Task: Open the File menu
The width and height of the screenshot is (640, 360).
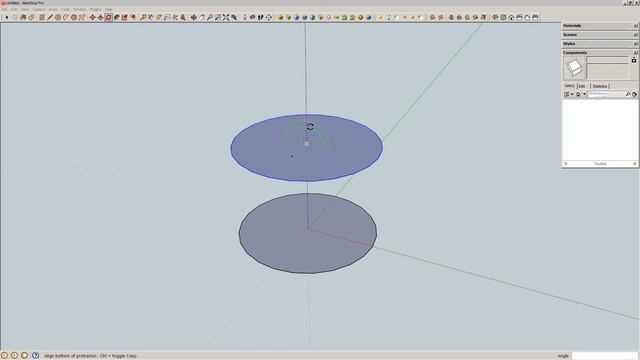Action: [4, 9]
